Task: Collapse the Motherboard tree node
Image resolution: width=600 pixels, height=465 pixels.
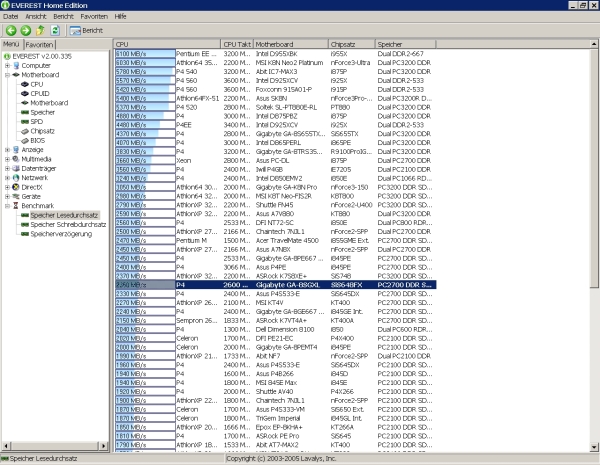Action: coord(7,75)
